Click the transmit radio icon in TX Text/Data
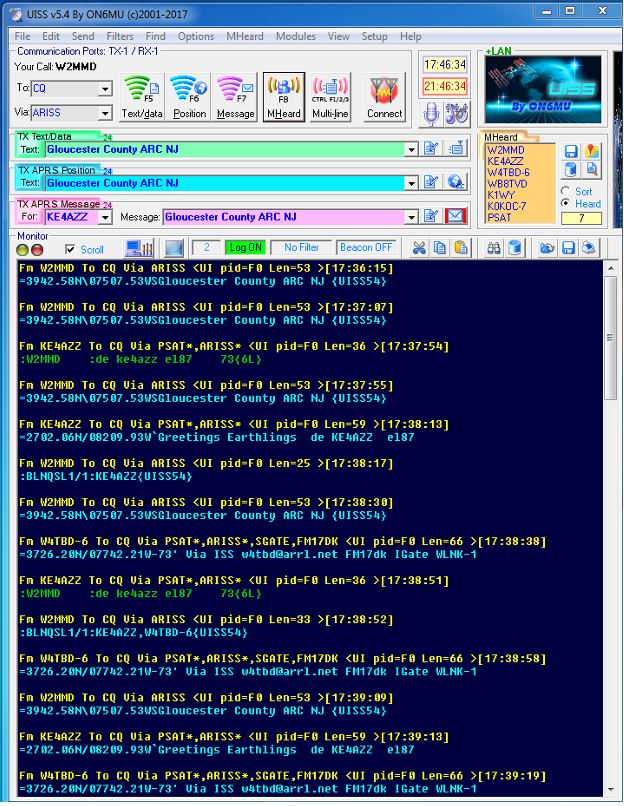The height and width of the screenshot is (806, 624). [x=456, y=149]
